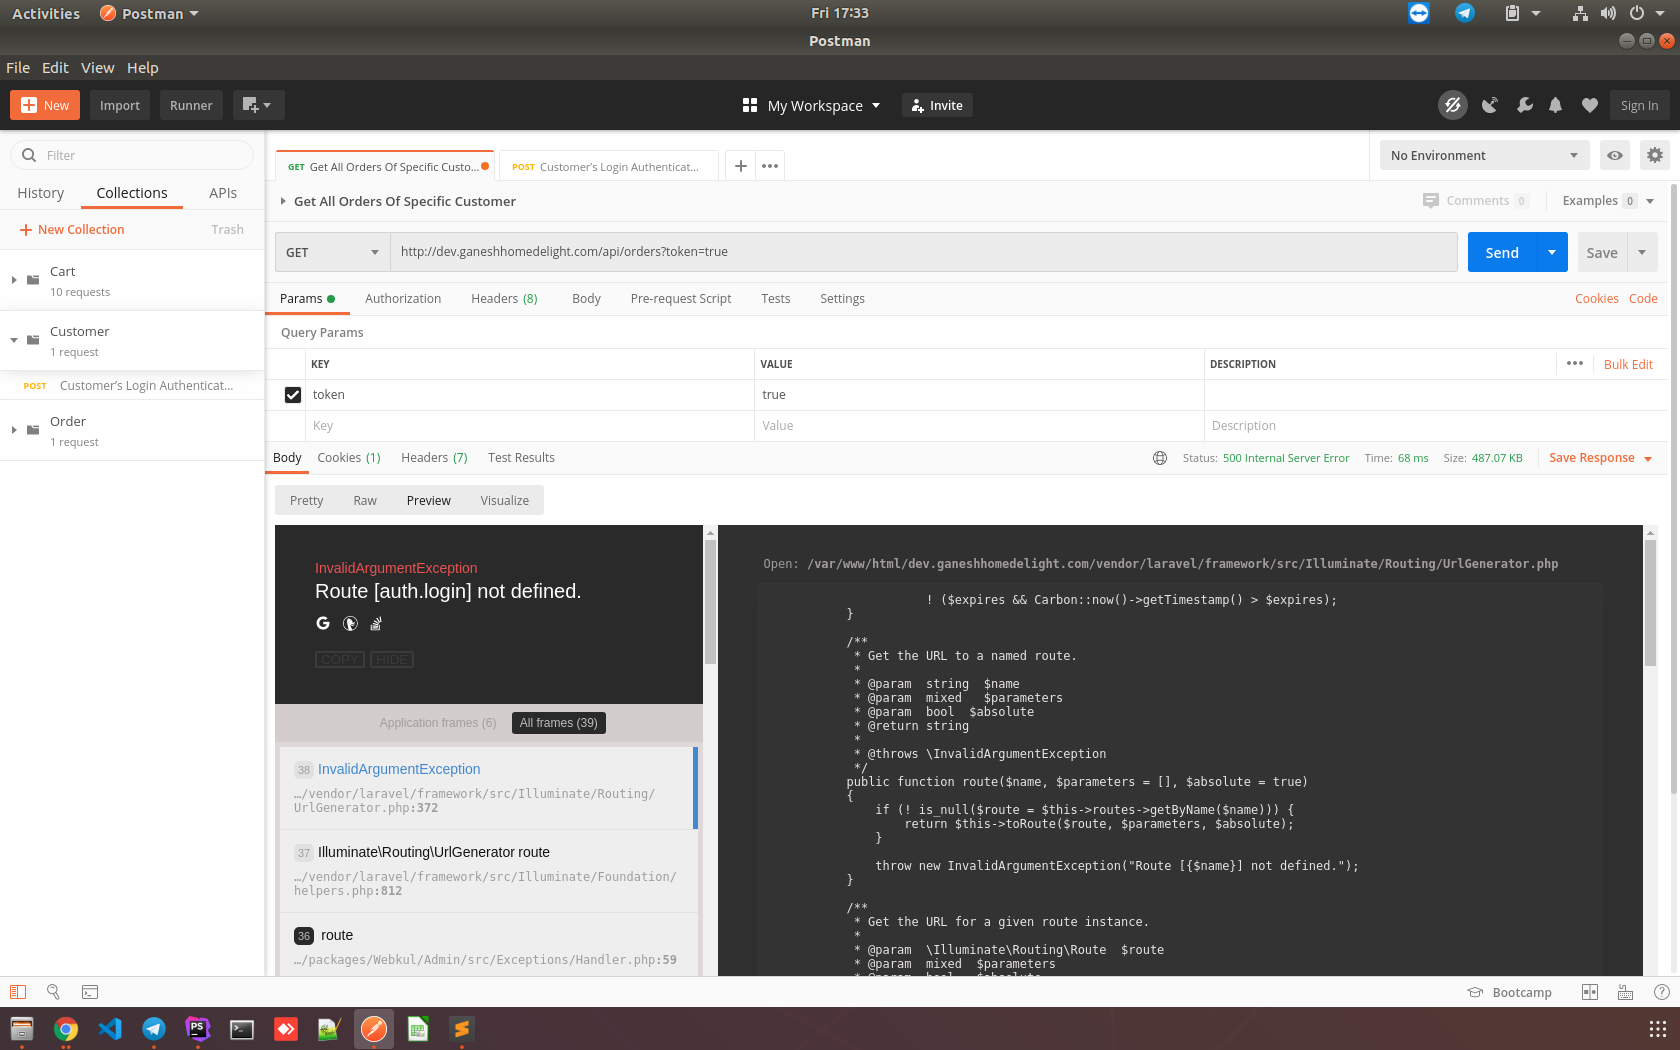Switch to the APIs sidebar tab

(223, 193)
